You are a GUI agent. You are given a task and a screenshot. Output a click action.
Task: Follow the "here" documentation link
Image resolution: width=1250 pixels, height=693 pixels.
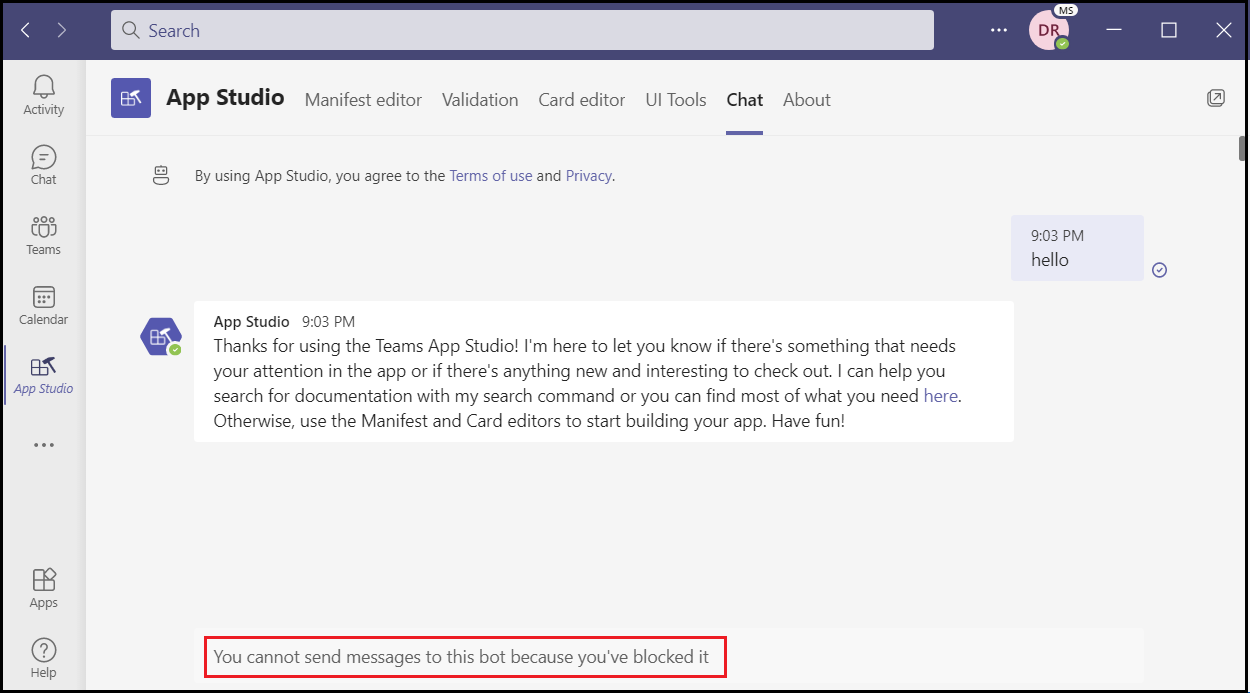coord(941,396)
